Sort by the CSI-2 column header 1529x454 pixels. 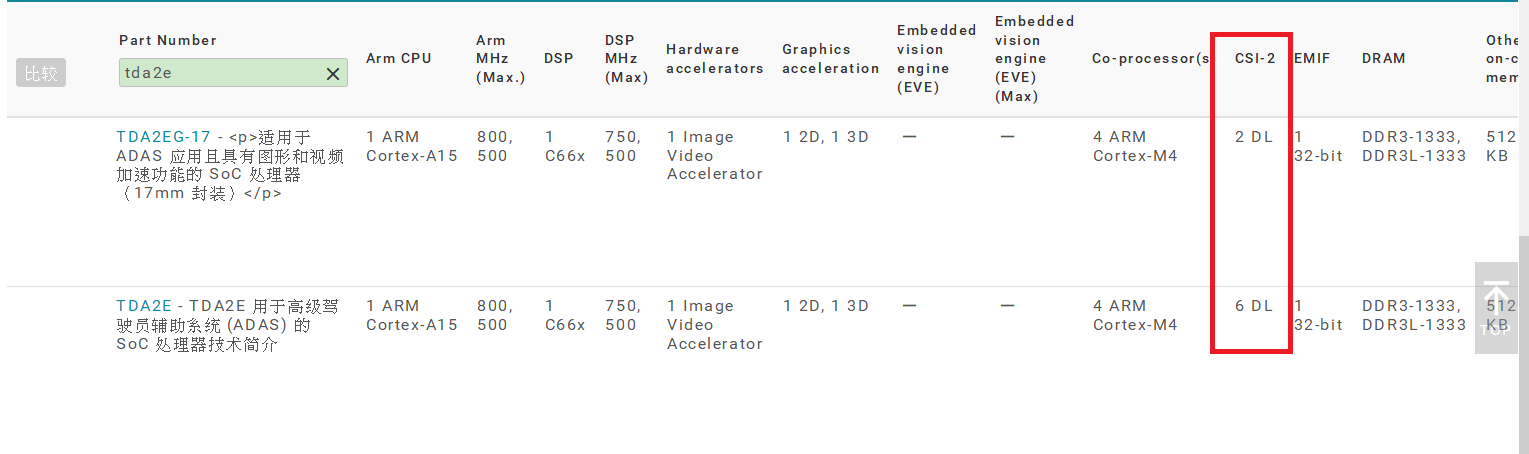pos(1255,58)
